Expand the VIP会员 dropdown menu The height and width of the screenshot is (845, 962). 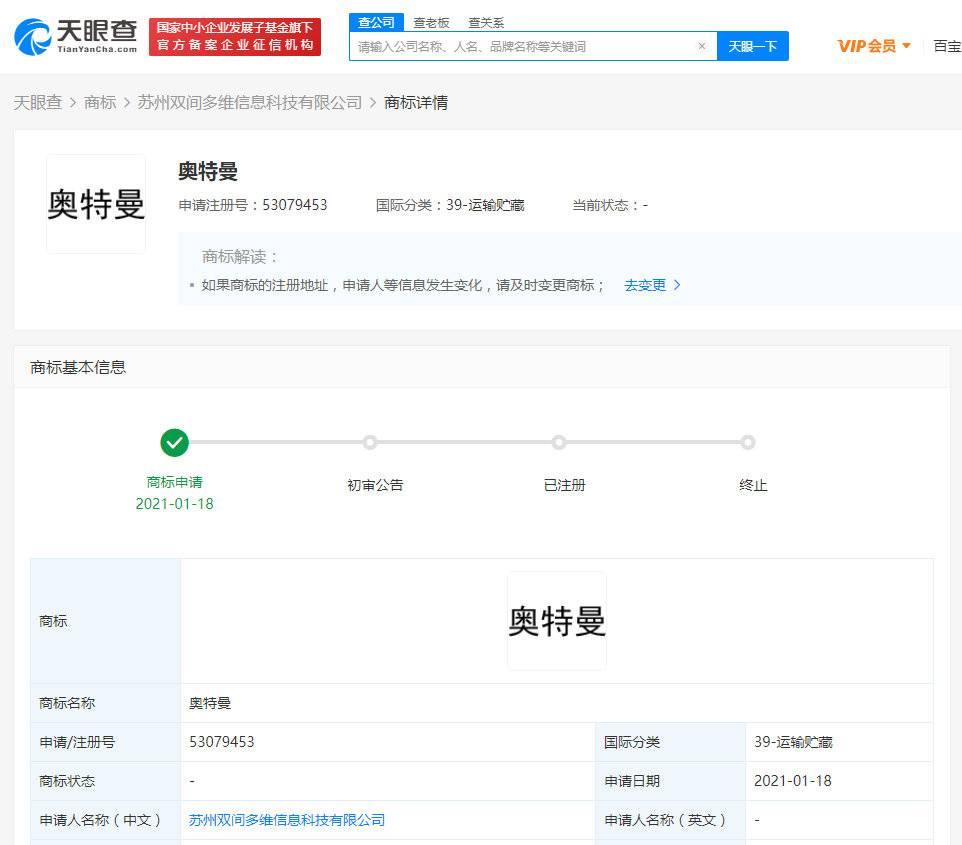(874, 46)
